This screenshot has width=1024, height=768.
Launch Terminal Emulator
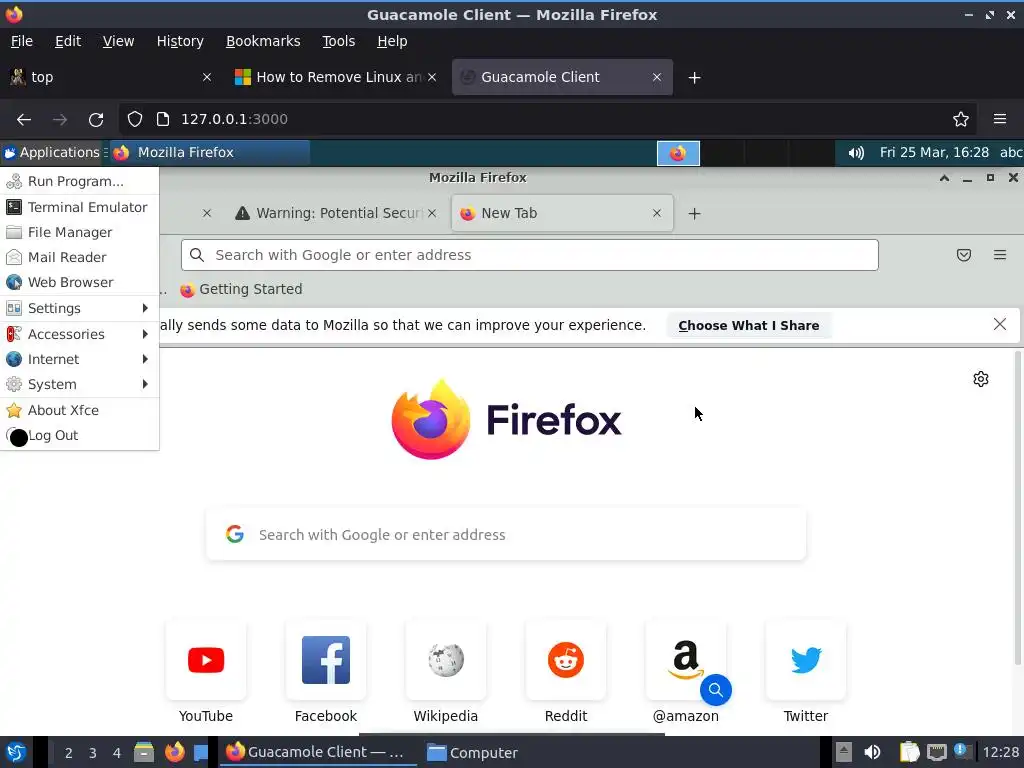click(80, 207)
